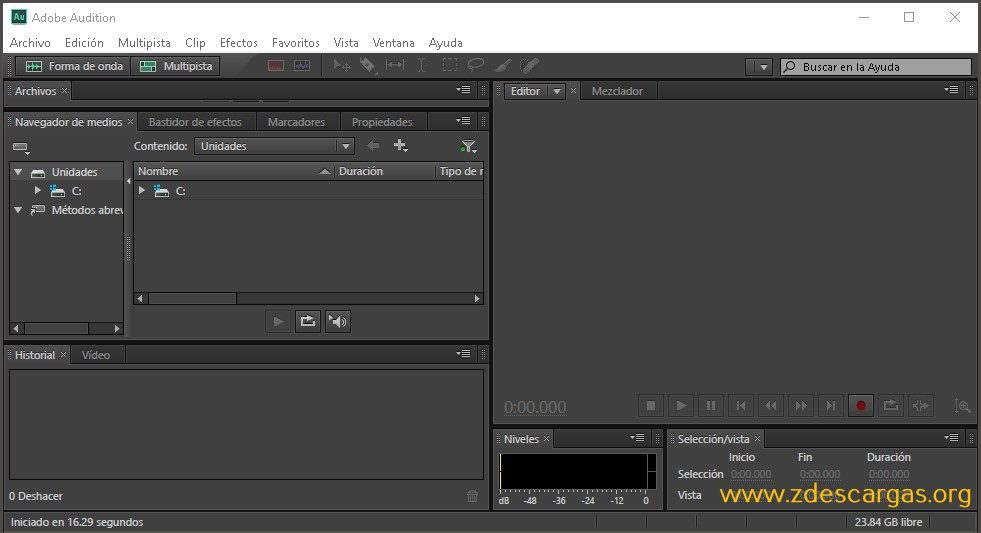The width and height of the screenshot is (981, 533).
Task: Collapse the Unidades tree node
Action: tap(18, 172)
